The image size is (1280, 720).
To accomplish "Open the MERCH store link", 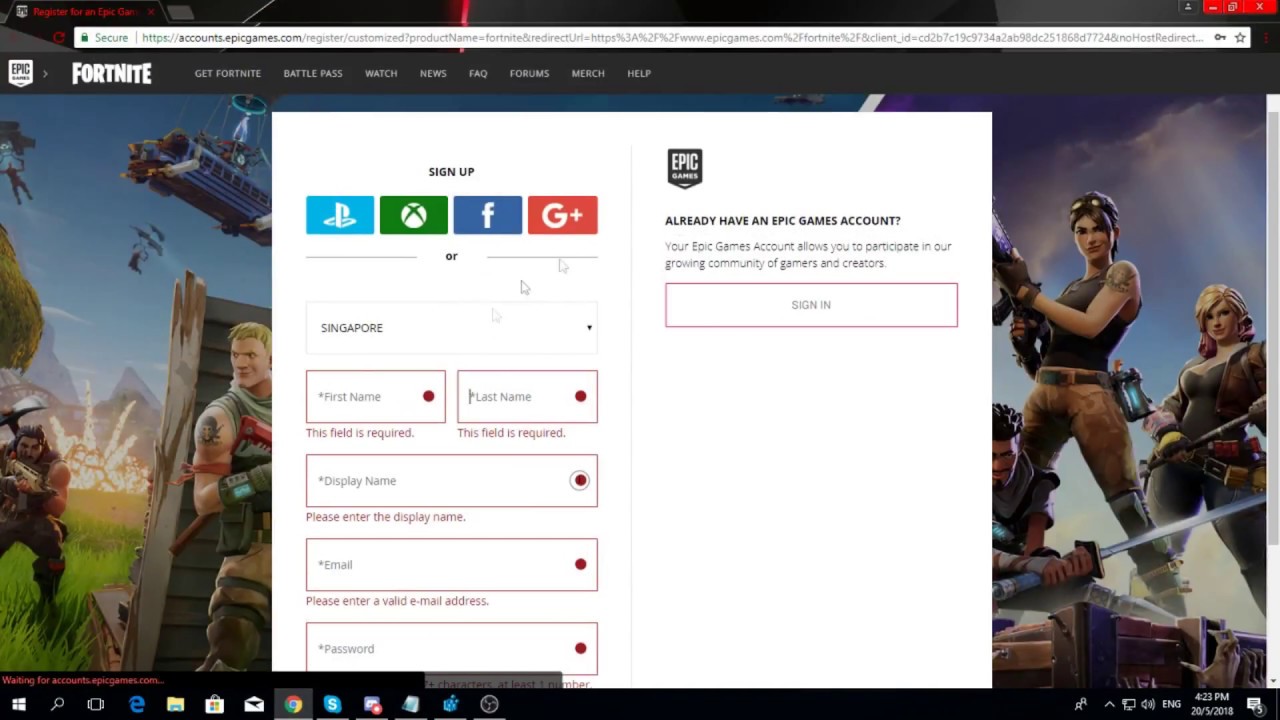I will pos(588,73).
